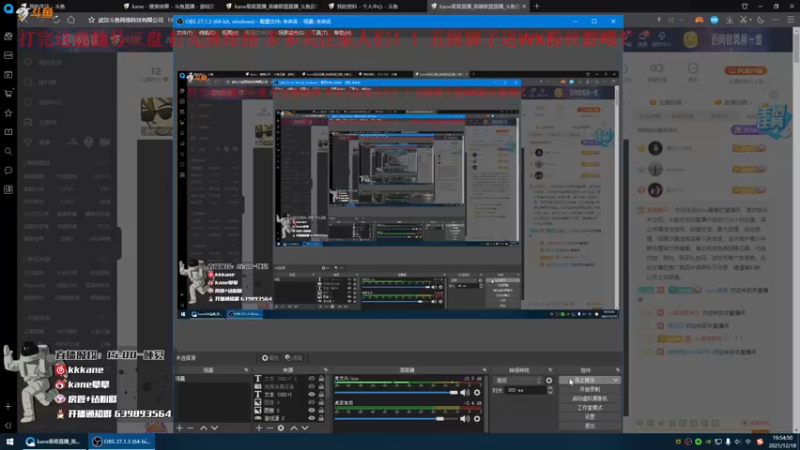Mute the first mixer track speaker icon
The width and height of the screenshot is (800, 450).
(465, 392)
